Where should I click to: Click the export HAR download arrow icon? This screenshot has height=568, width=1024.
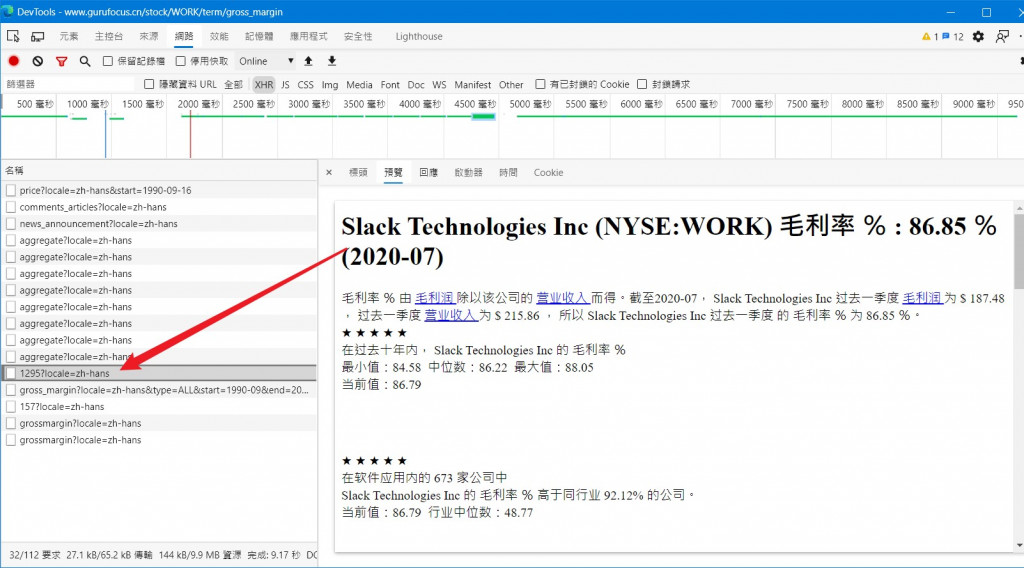coord(332,61)
